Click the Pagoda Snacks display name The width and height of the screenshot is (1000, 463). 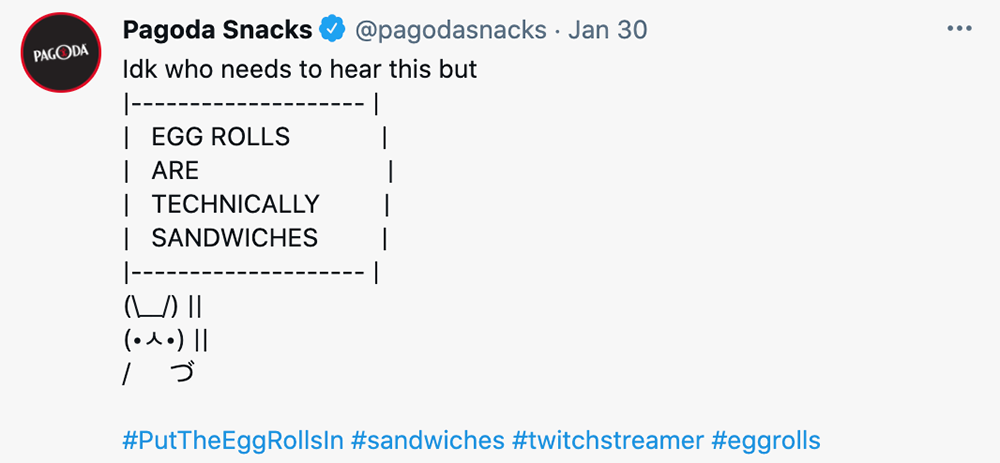217,31
